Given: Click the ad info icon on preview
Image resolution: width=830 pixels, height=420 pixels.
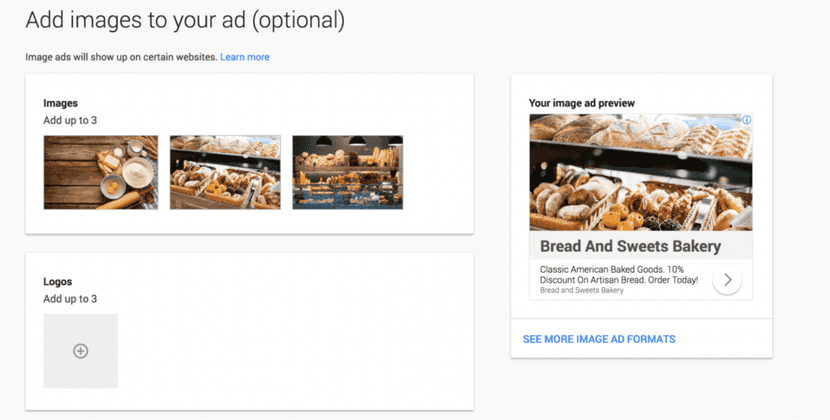Looking at the screenshot, I should (746, 121).
